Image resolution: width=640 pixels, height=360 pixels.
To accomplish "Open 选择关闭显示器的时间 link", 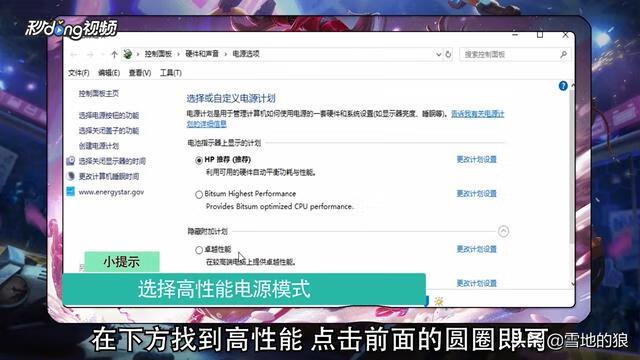I will tap(112, 161).
